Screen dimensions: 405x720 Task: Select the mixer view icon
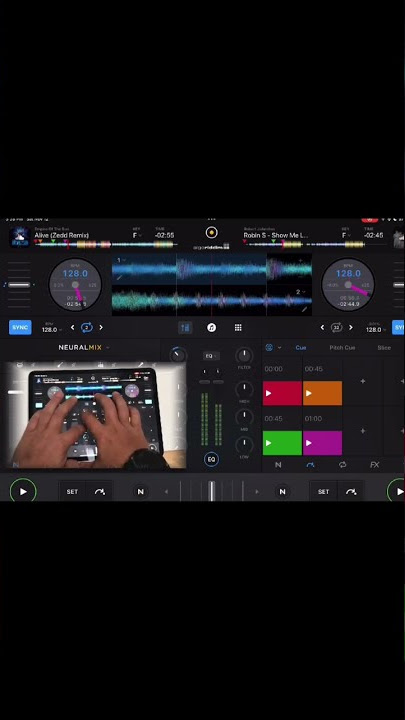coord(185,327)
